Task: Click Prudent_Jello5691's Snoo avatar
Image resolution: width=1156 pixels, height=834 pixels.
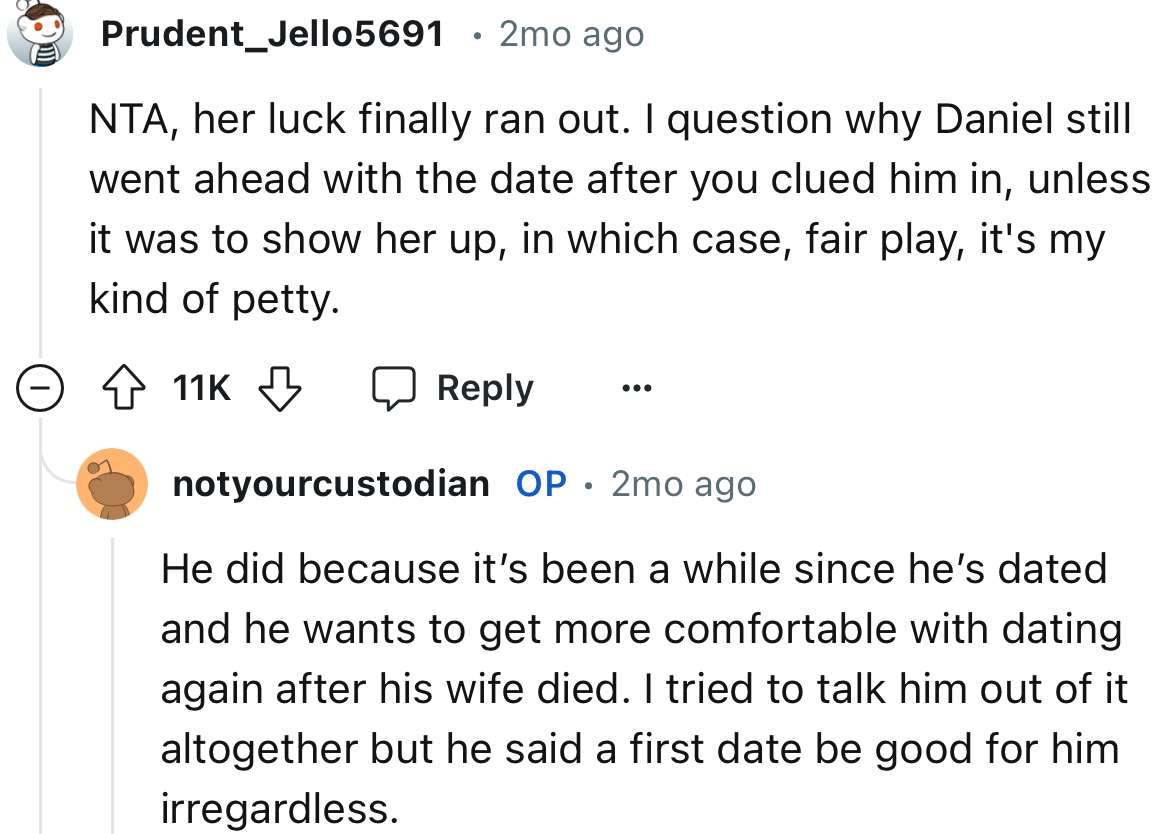Action: pos(38,33)
